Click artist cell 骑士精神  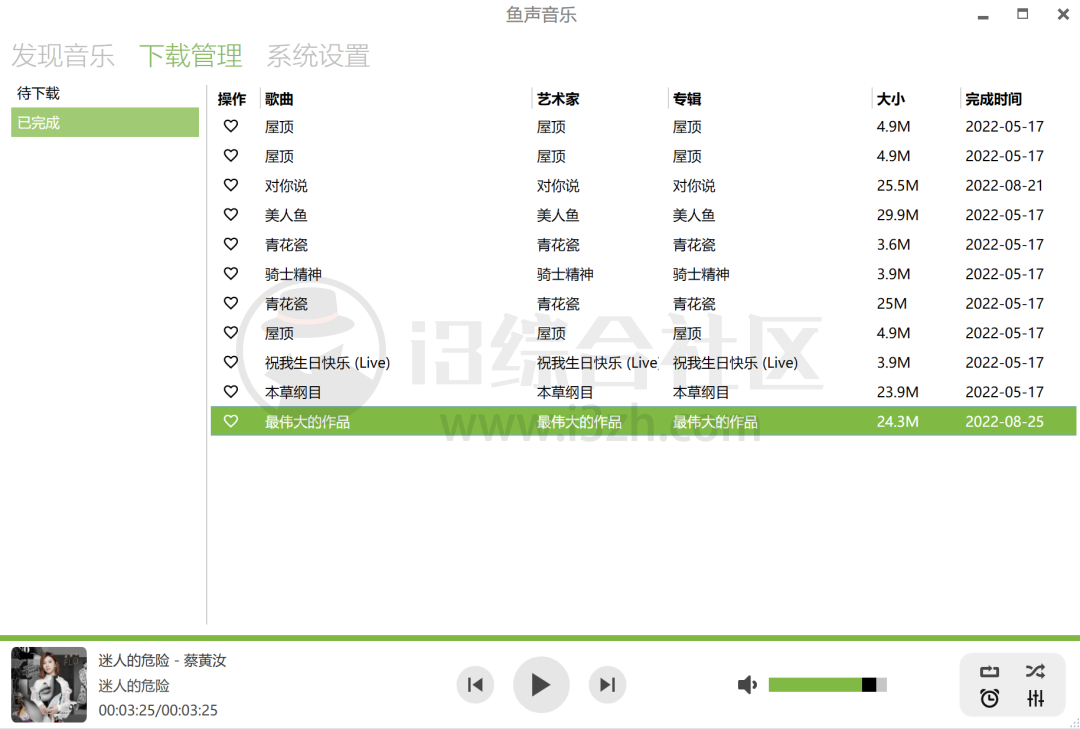[x=565, y=274]
